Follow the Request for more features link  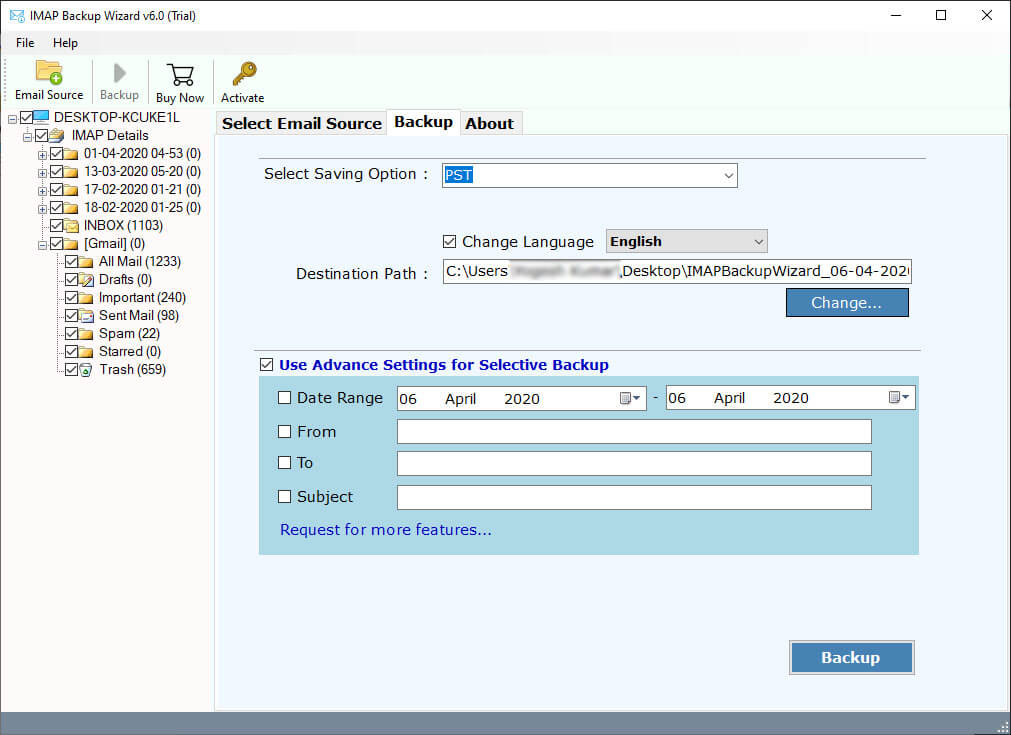pyautogui.click(x=386, y=530)
